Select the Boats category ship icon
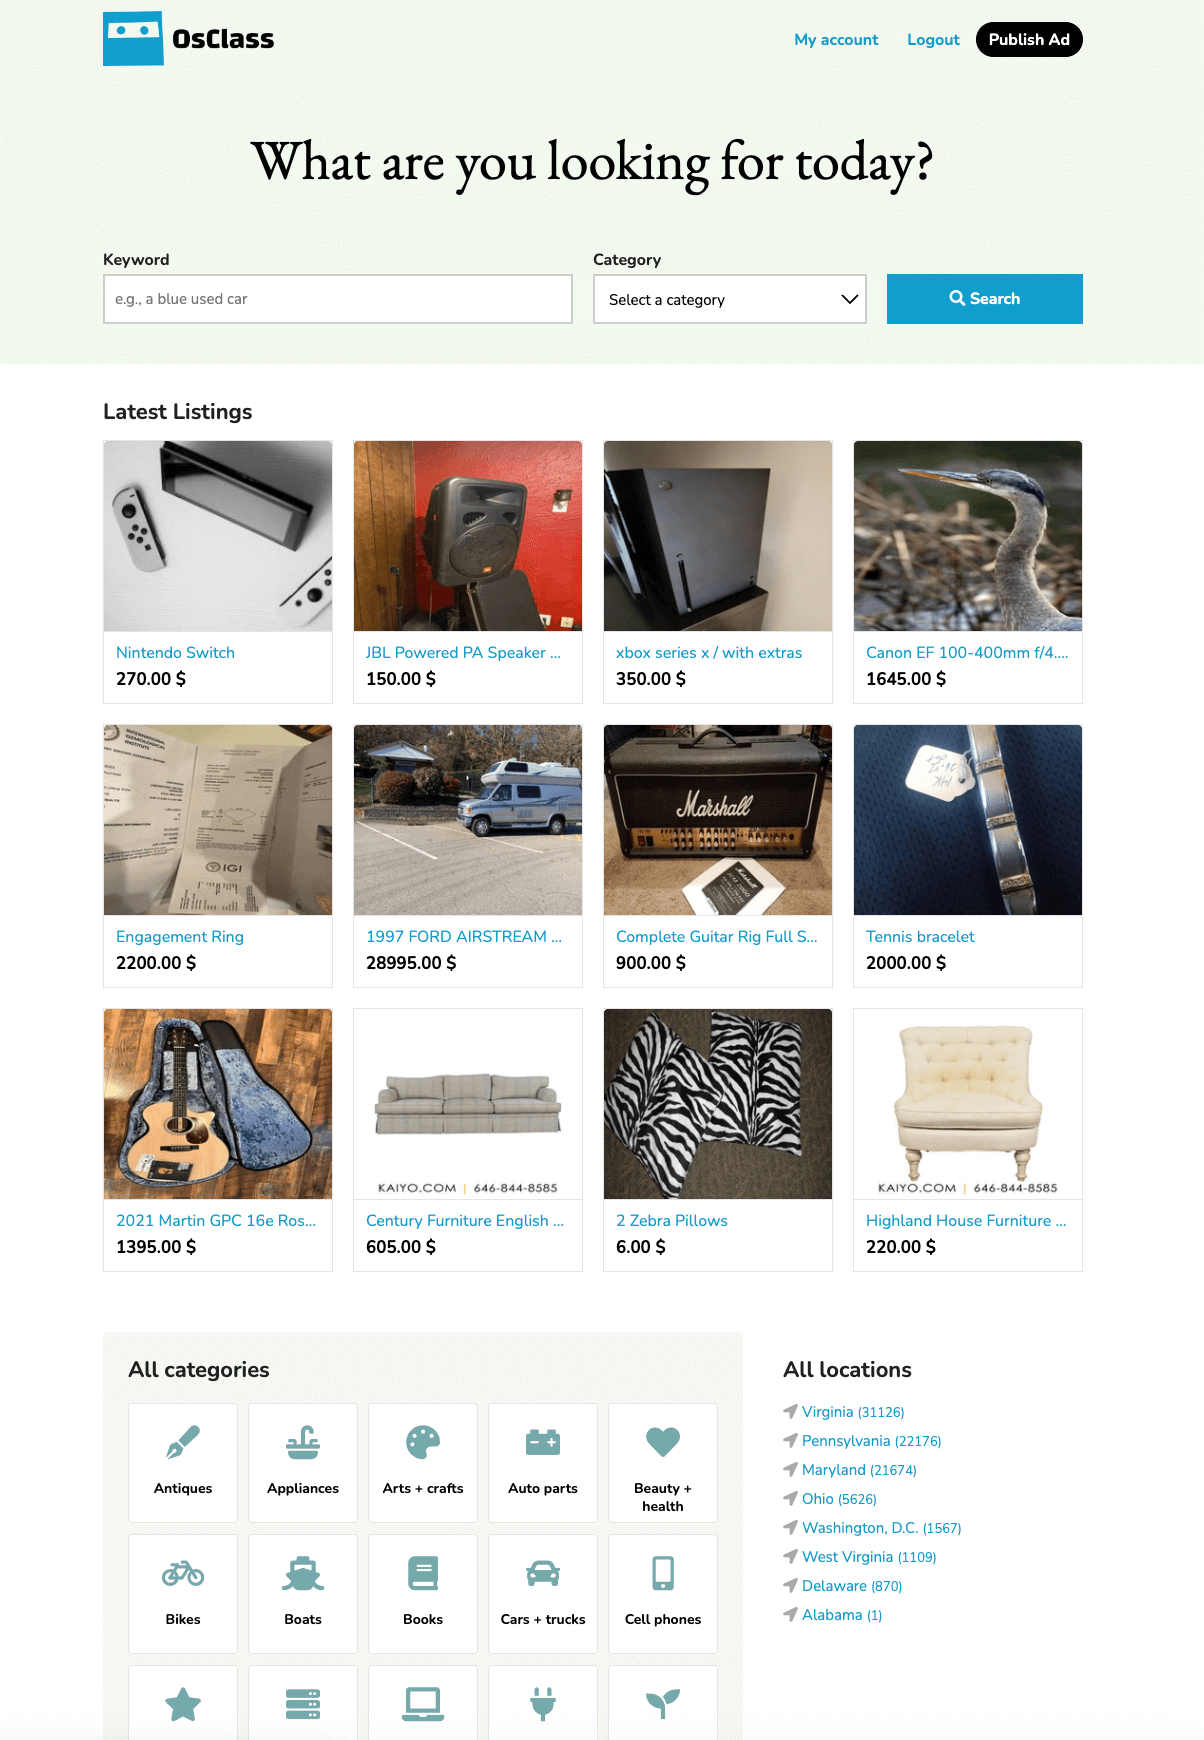1204x1740 pixels. tap(303, 1573)
